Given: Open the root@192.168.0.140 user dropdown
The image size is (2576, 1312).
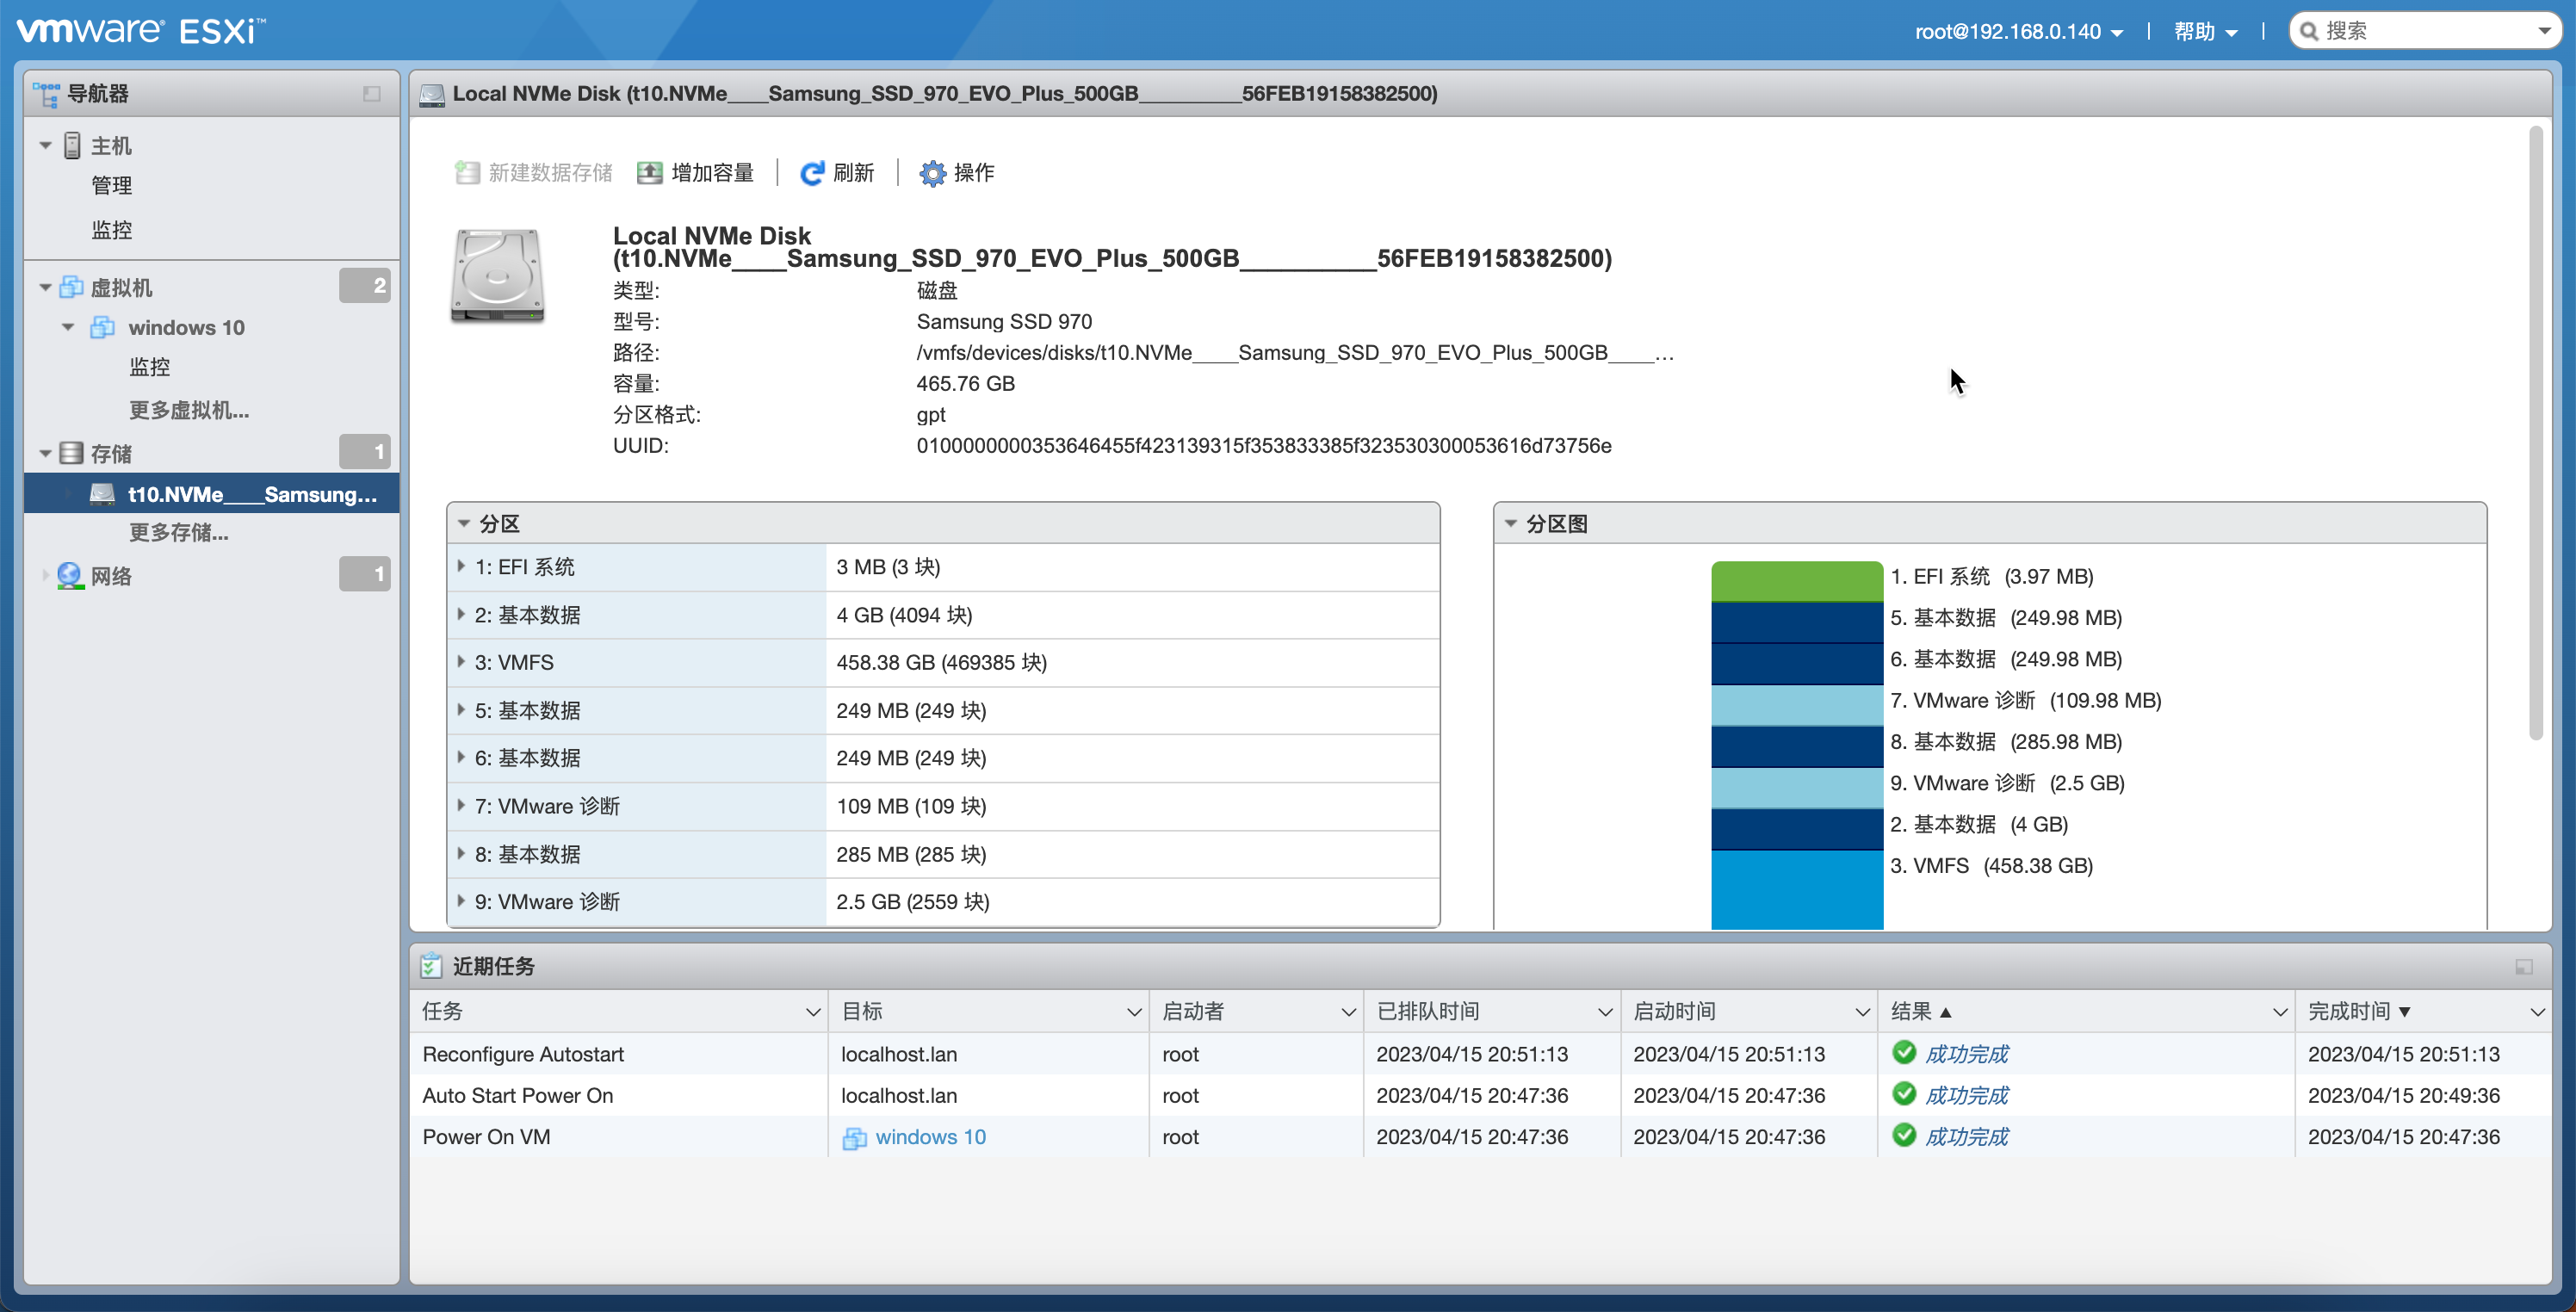Looking at the screenshot, I should (2019, 31).
